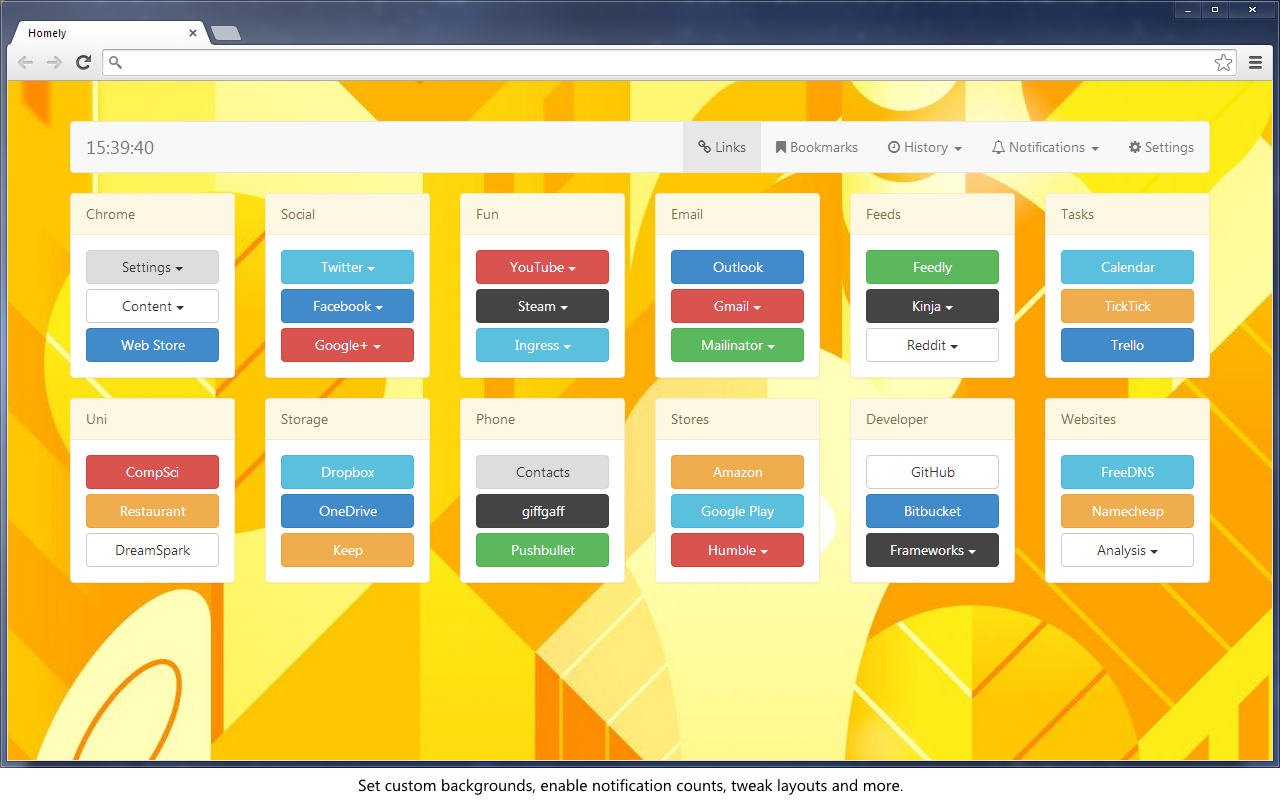Expand the Steam dropdown
This screenshot has height=800, width=1280.
point(542,306)
